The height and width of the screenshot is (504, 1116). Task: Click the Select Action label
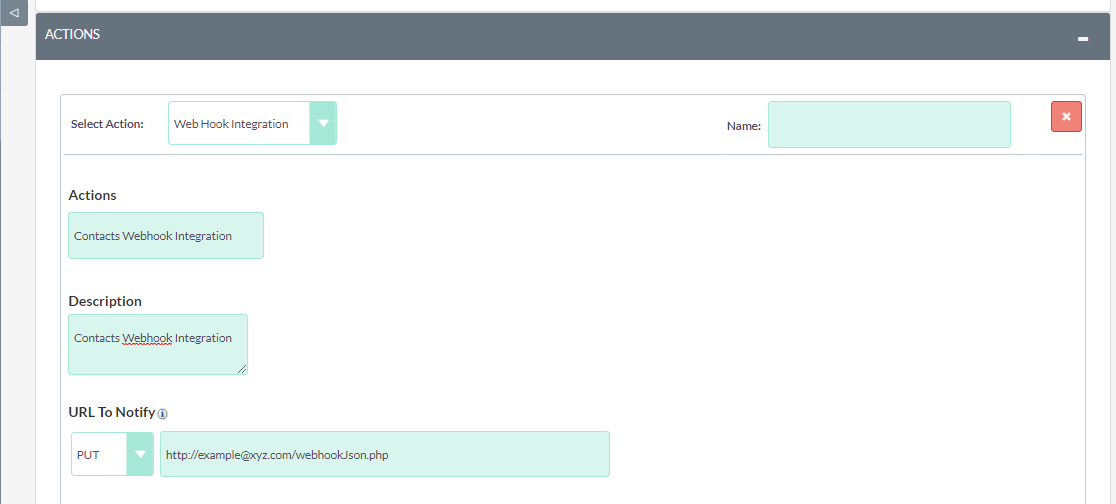pyautogui.click(x=107, y=124)
